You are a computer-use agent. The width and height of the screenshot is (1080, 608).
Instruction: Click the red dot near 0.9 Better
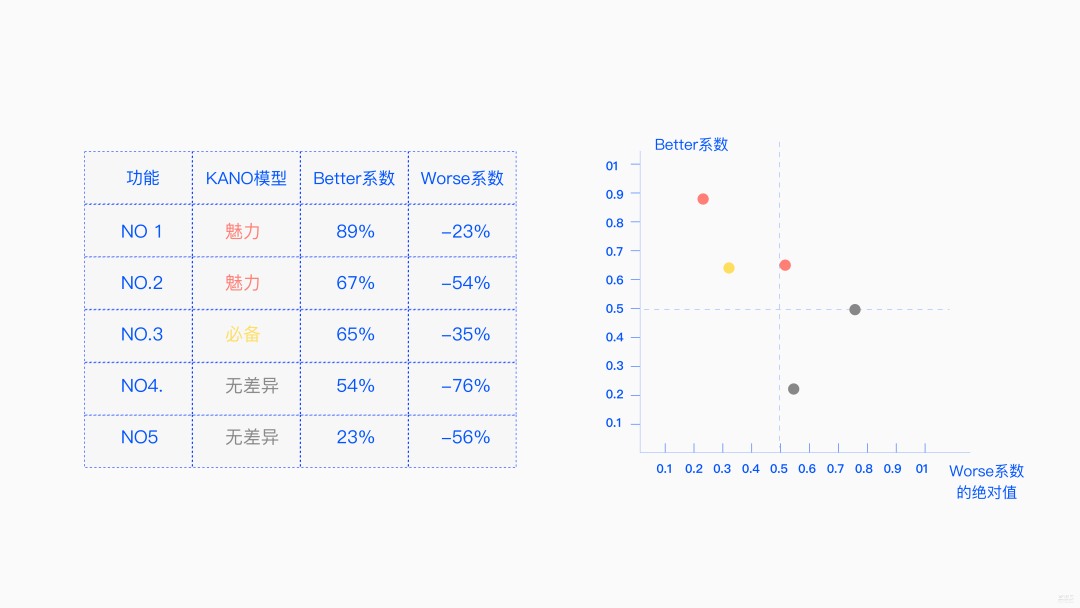point(703,199)
